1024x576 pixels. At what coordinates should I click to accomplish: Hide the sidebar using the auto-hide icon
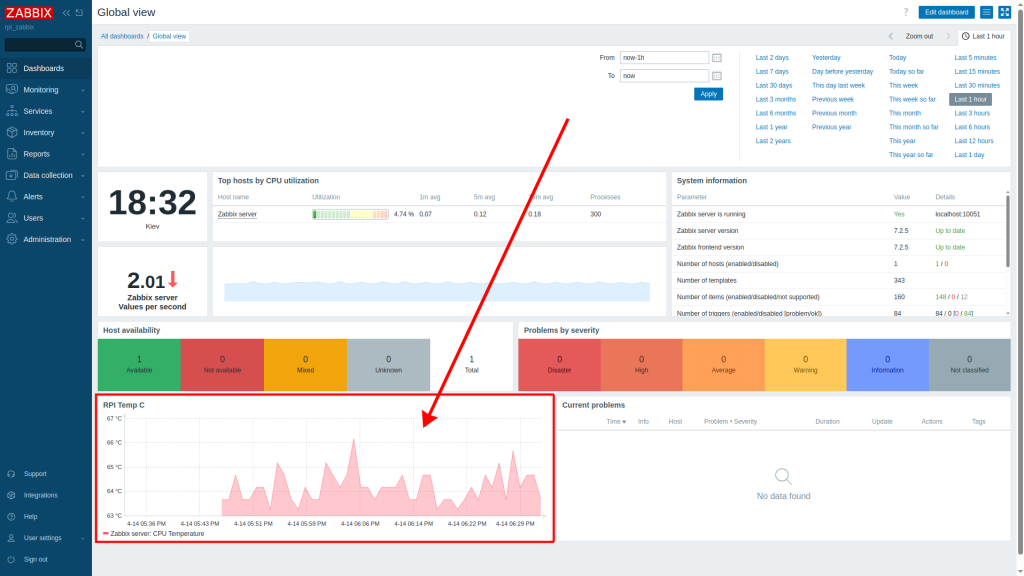pyautogui.click(x=80, y=12)
